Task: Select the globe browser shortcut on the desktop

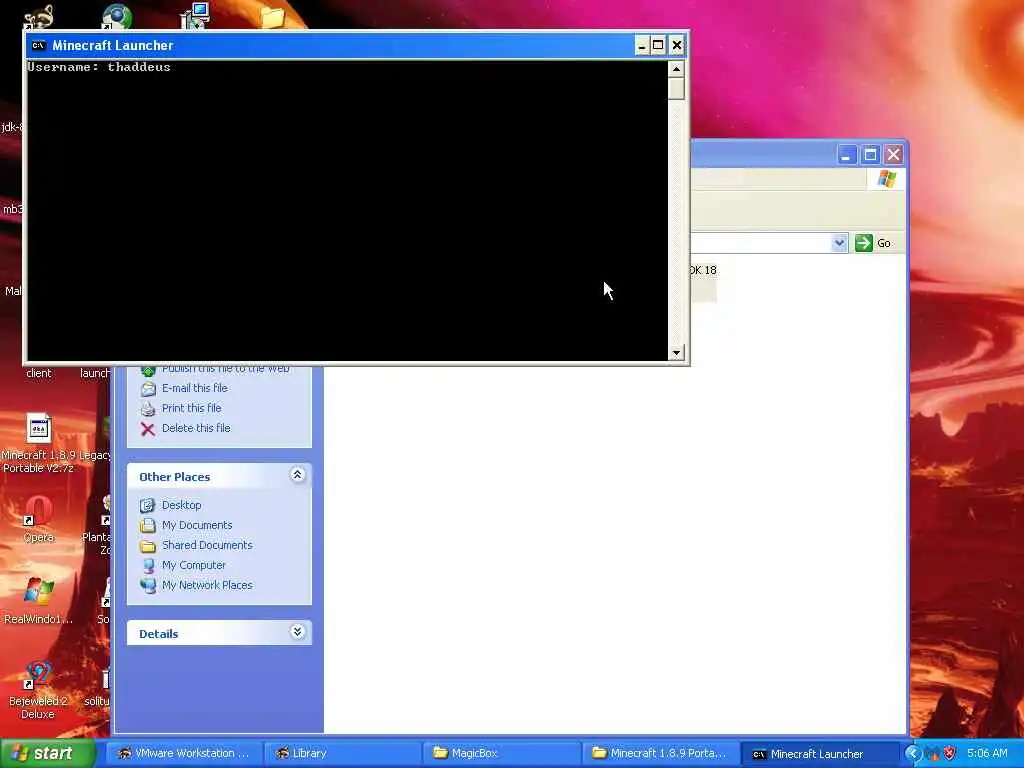Action: [117, 16]
